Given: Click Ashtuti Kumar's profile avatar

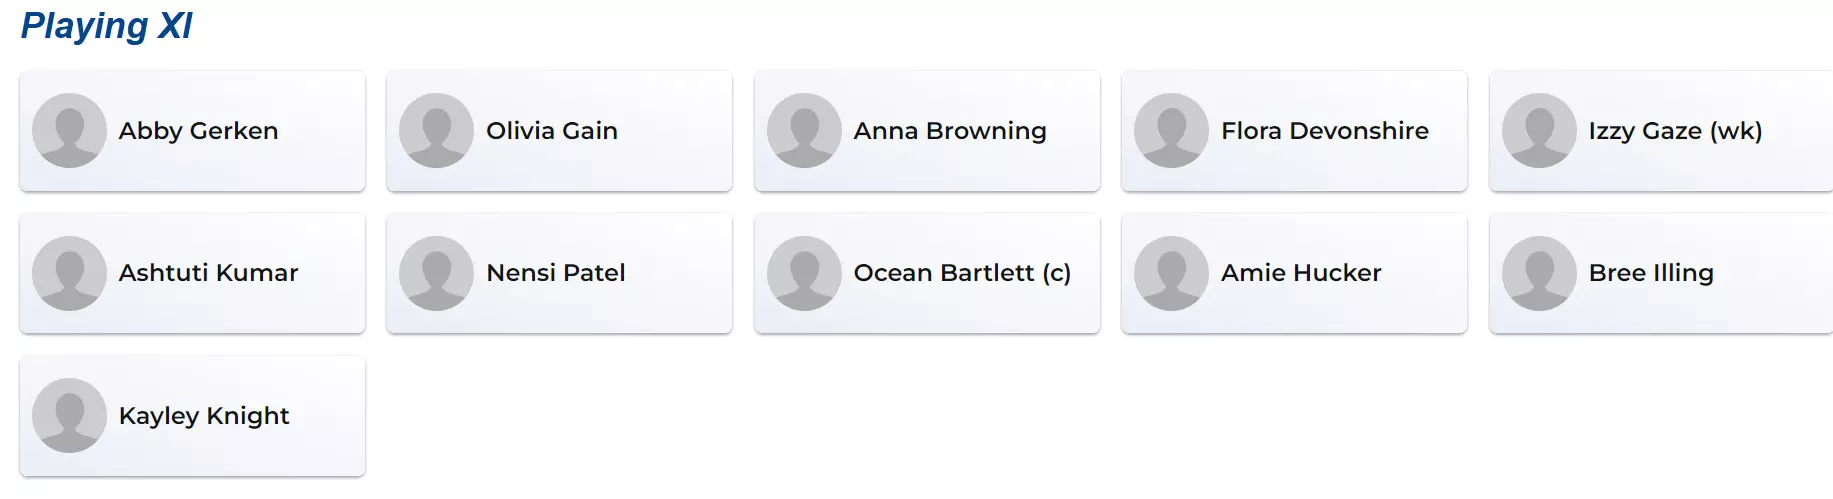Looking at the screenshot, I should coord(69,273).
